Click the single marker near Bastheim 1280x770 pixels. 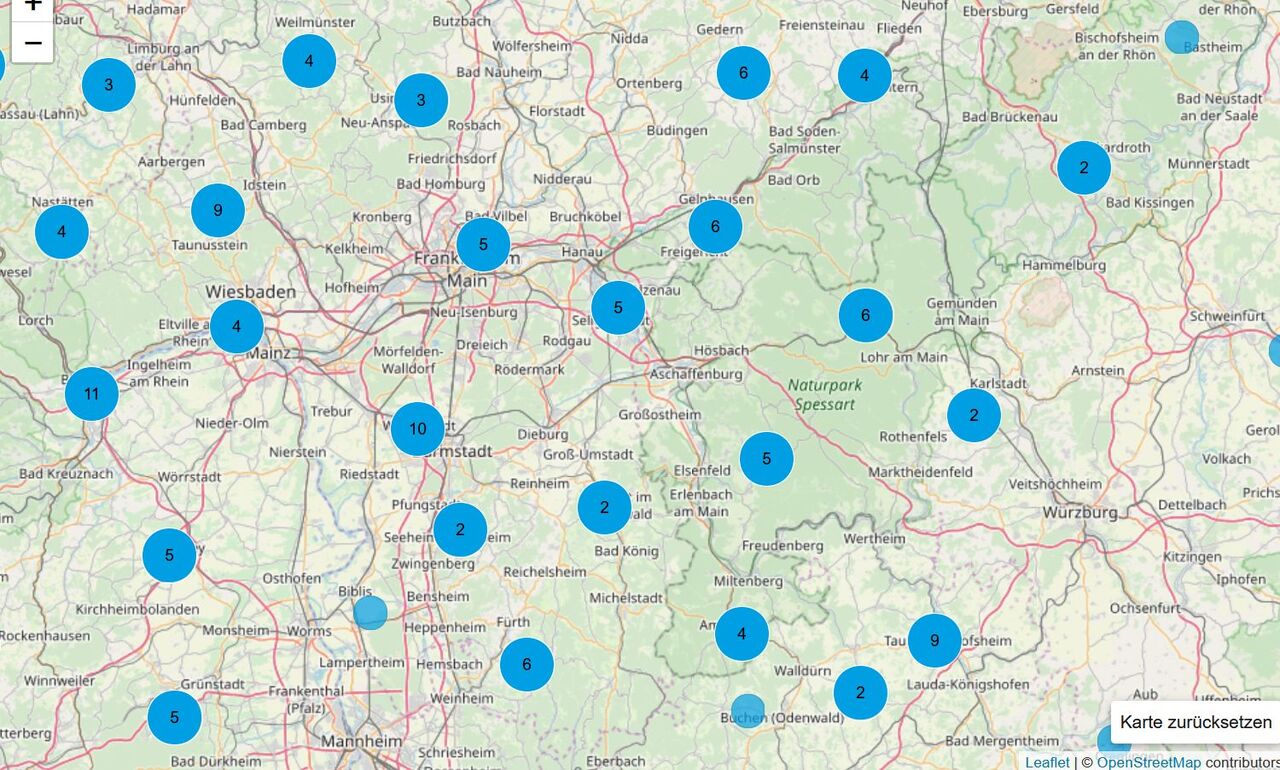coord(1182,37)
